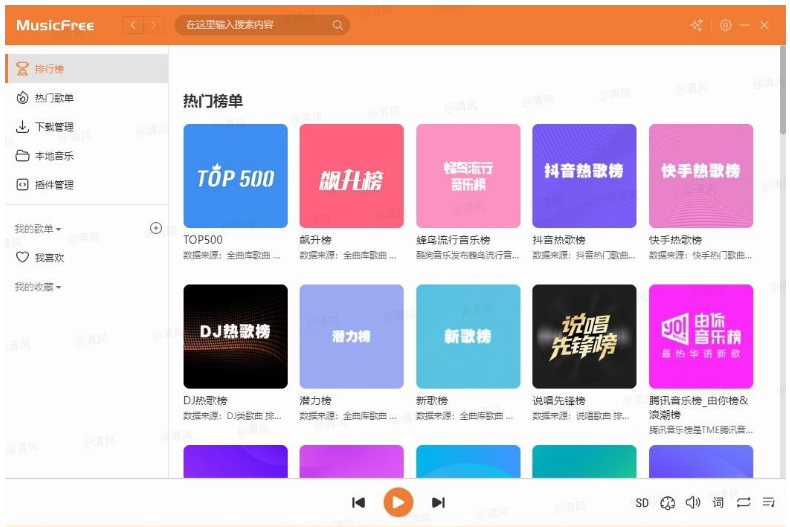Click the vertical scrollbar thumb
This screenshot has width=790, height=527.
click(x=782, y=89)
